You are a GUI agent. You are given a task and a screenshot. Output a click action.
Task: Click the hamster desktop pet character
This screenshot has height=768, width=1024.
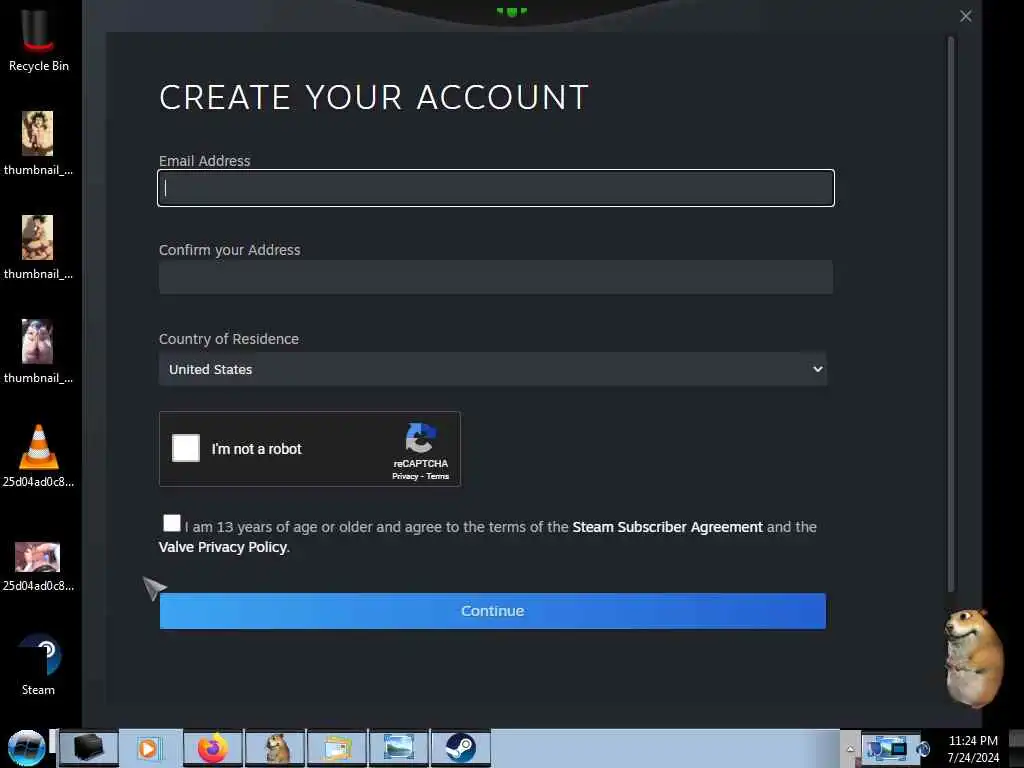tap(973, 658)
